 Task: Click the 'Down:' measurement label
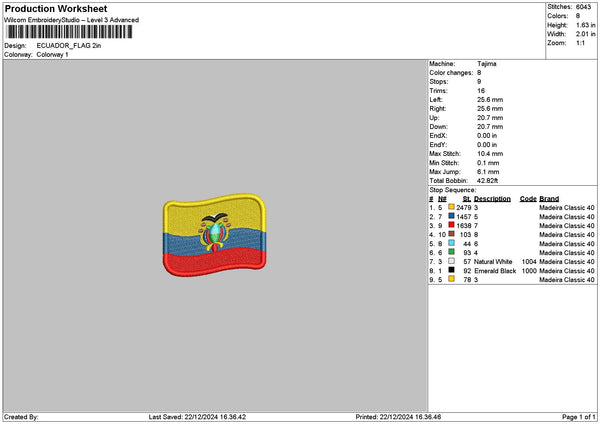438,127
